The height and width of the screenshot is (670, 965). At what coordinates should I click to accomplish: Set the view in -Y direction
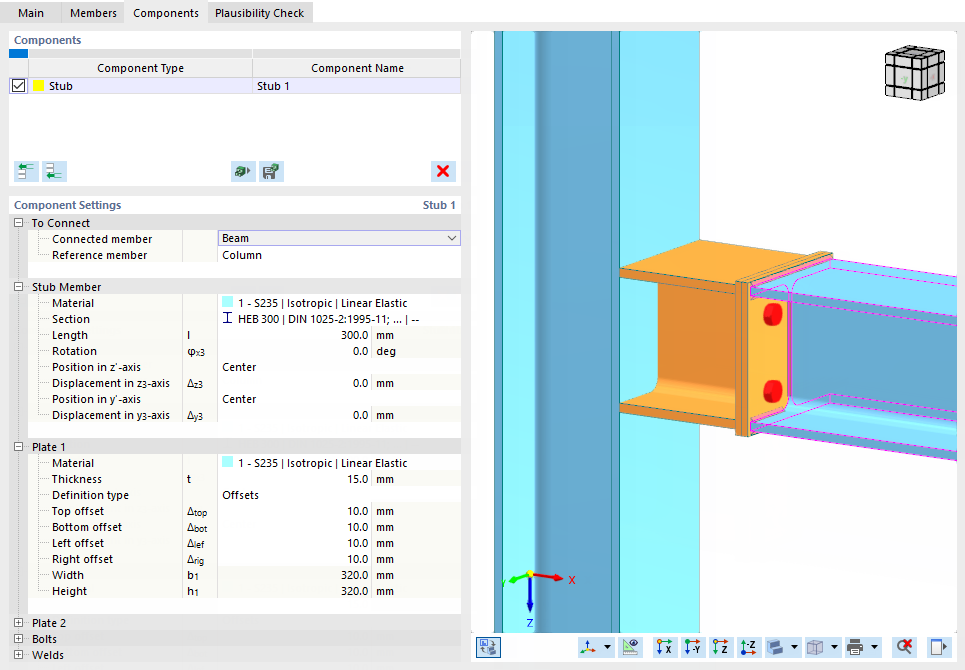coord(692,647)
